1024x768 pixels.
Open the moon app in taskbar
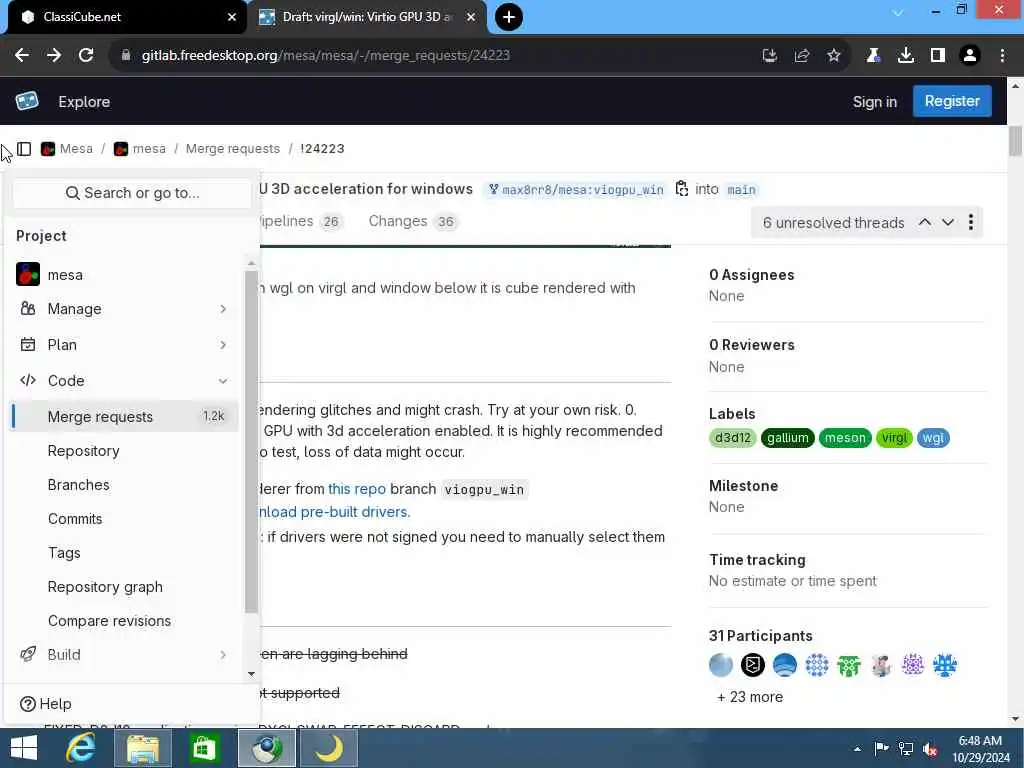(x=328, y=748)
